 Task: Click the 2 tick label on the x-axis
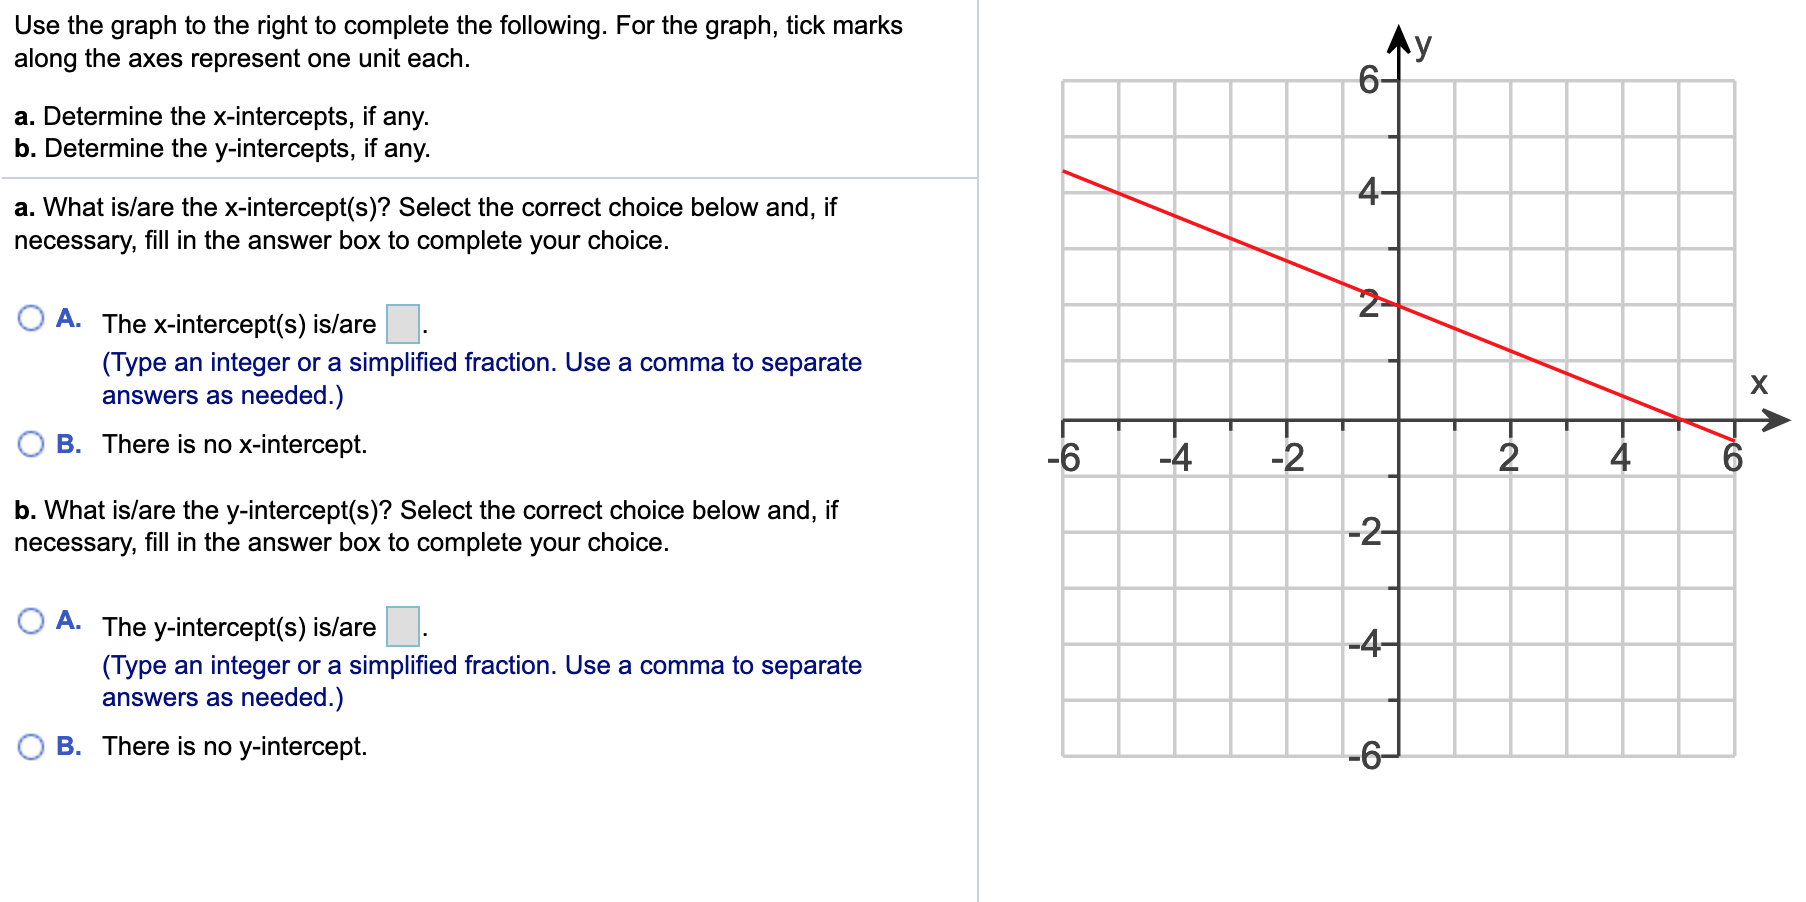[1508, 459]
